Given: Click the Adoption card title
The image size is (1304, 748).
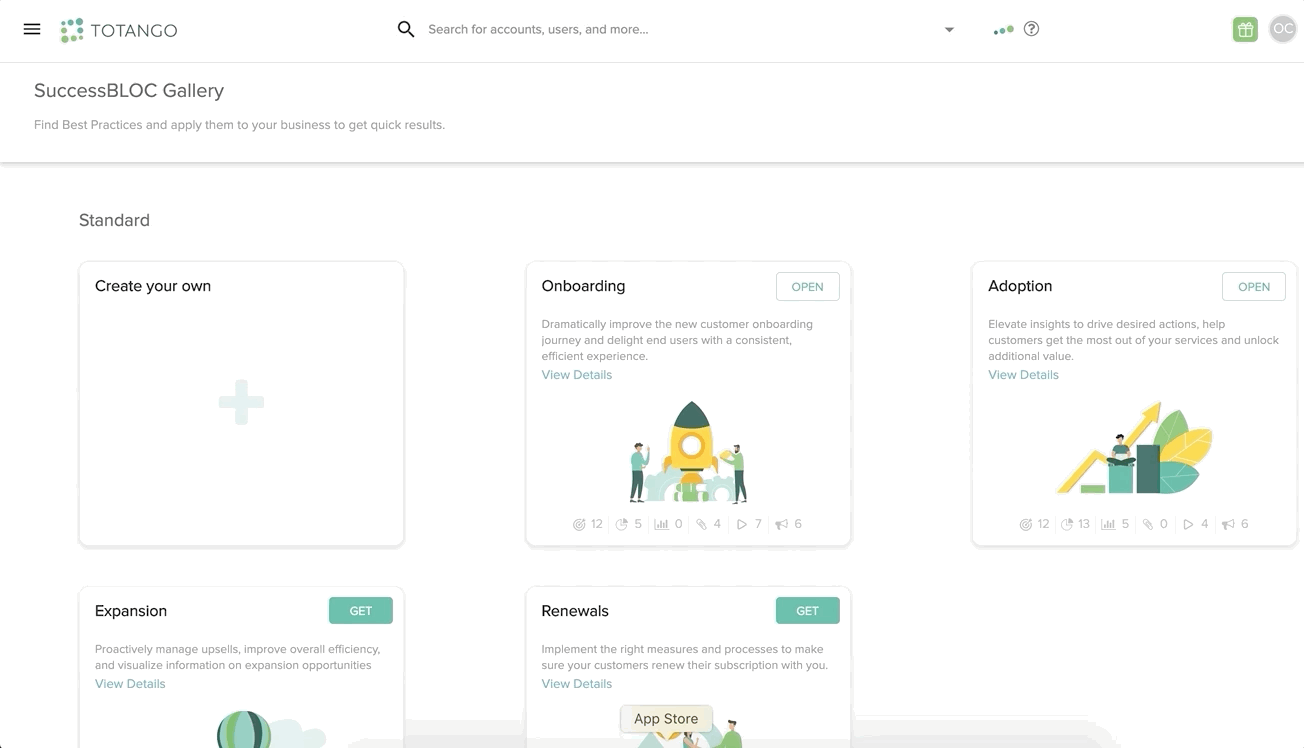Looking at the screenshot, I should click(x=1020, y=286).
